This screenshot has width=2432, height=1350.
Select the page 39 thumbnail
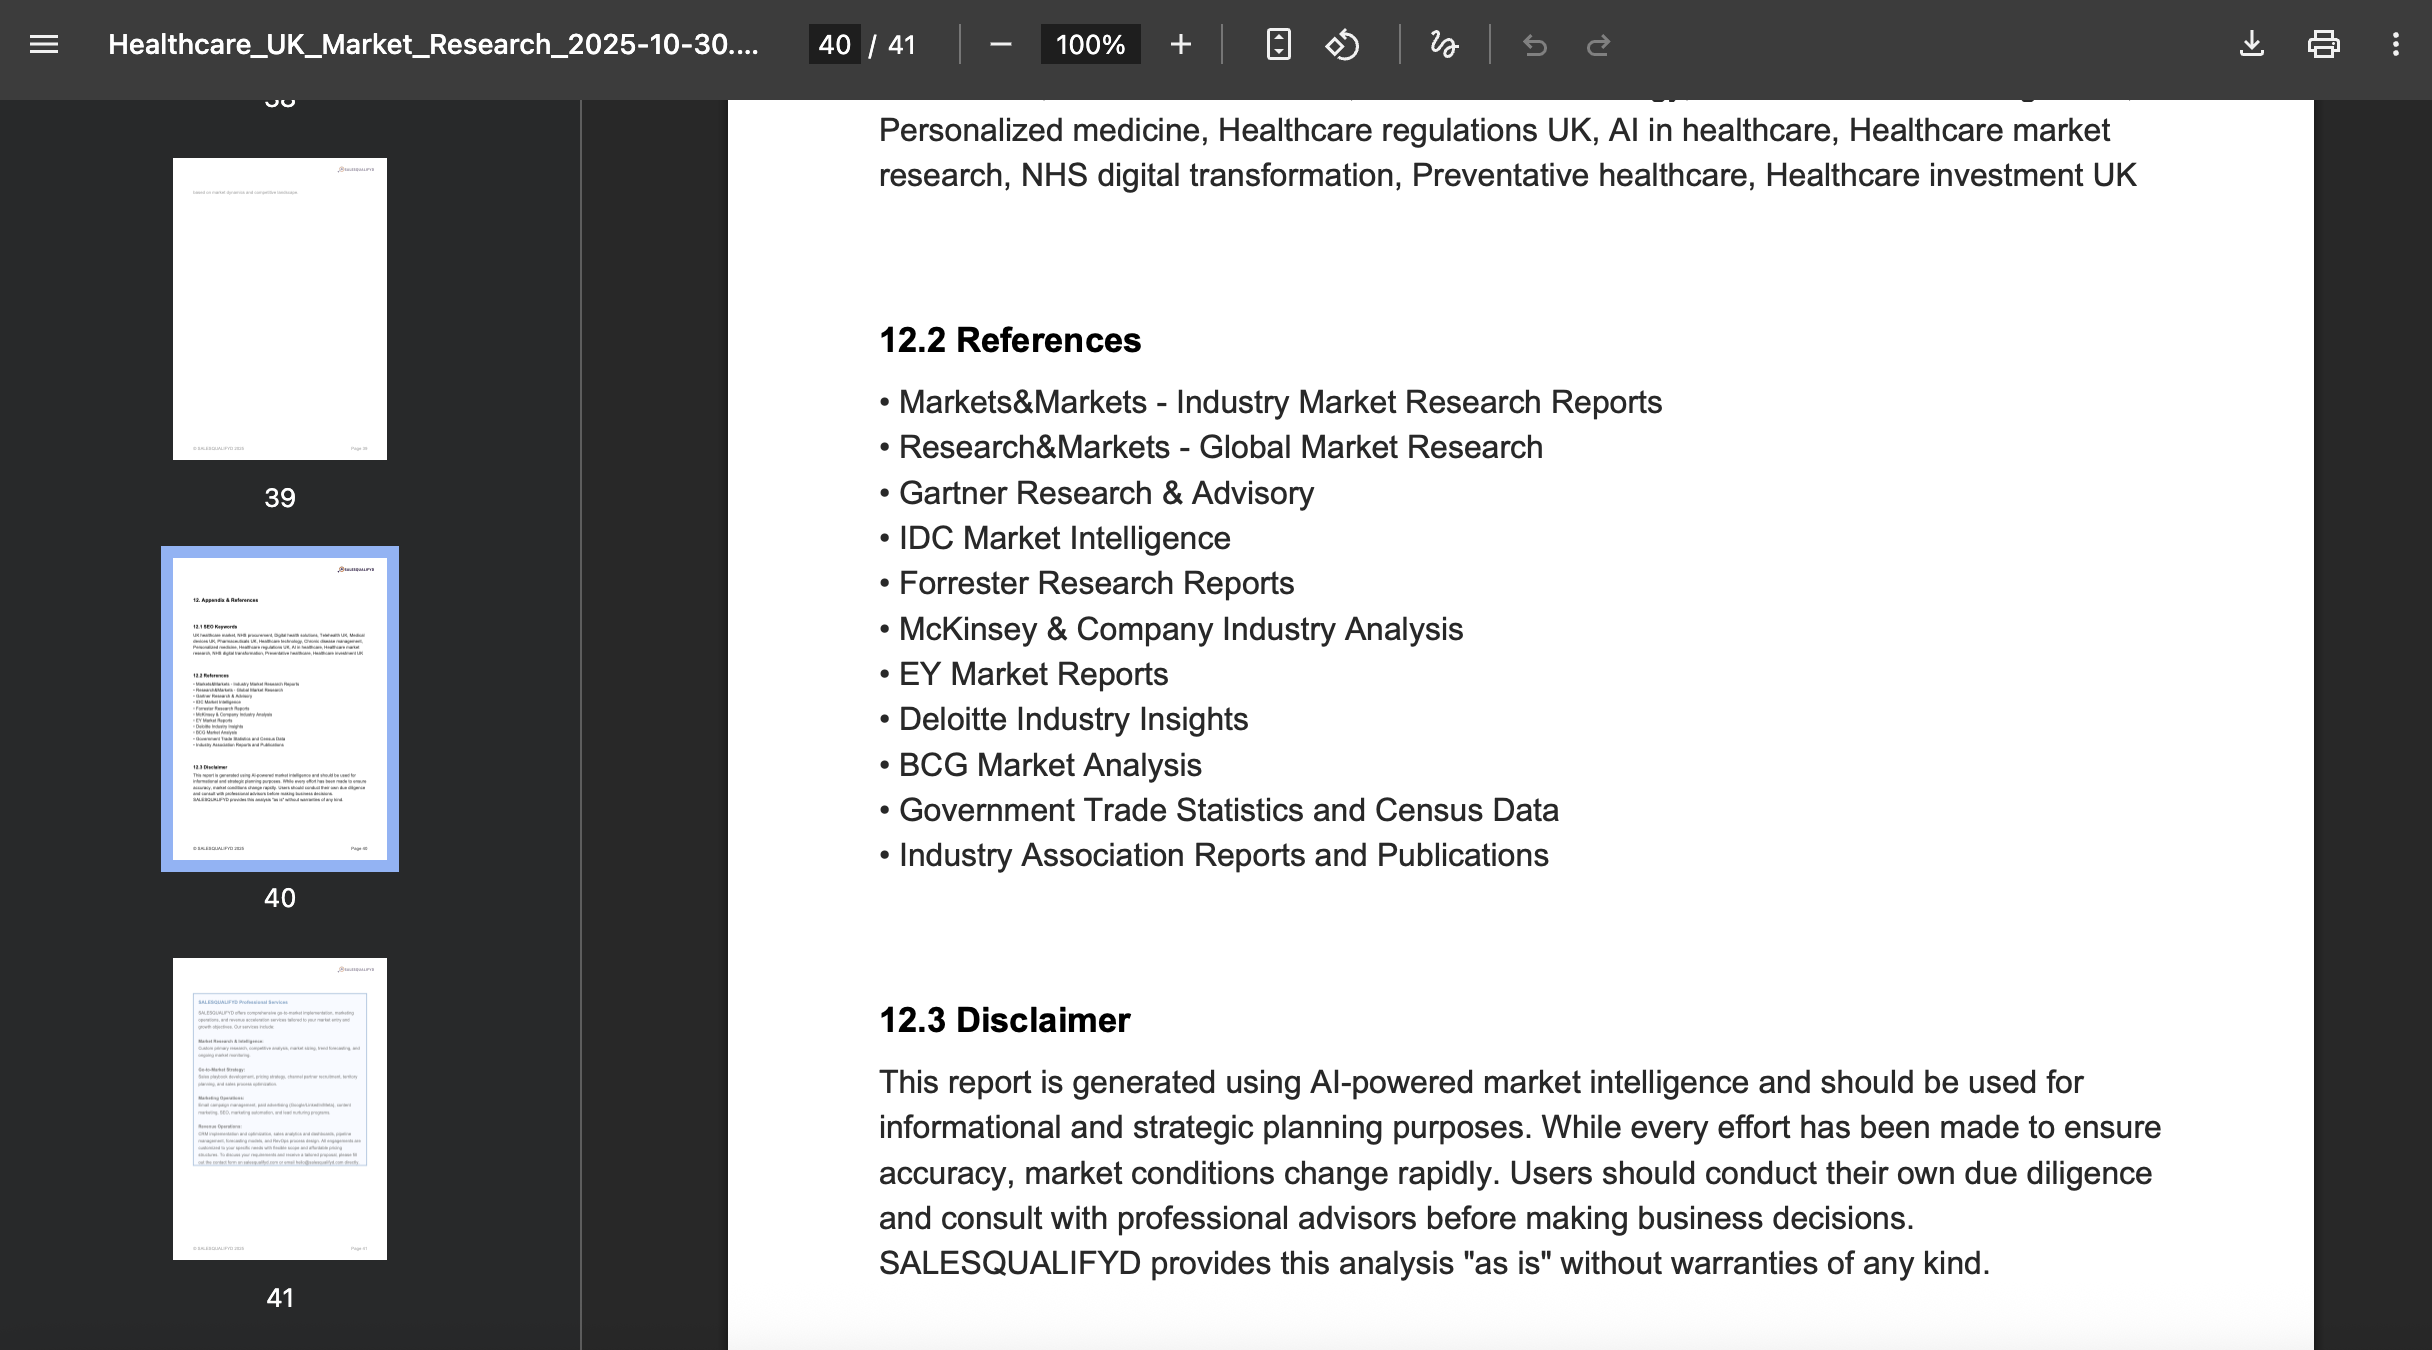(x=280, y=309)
